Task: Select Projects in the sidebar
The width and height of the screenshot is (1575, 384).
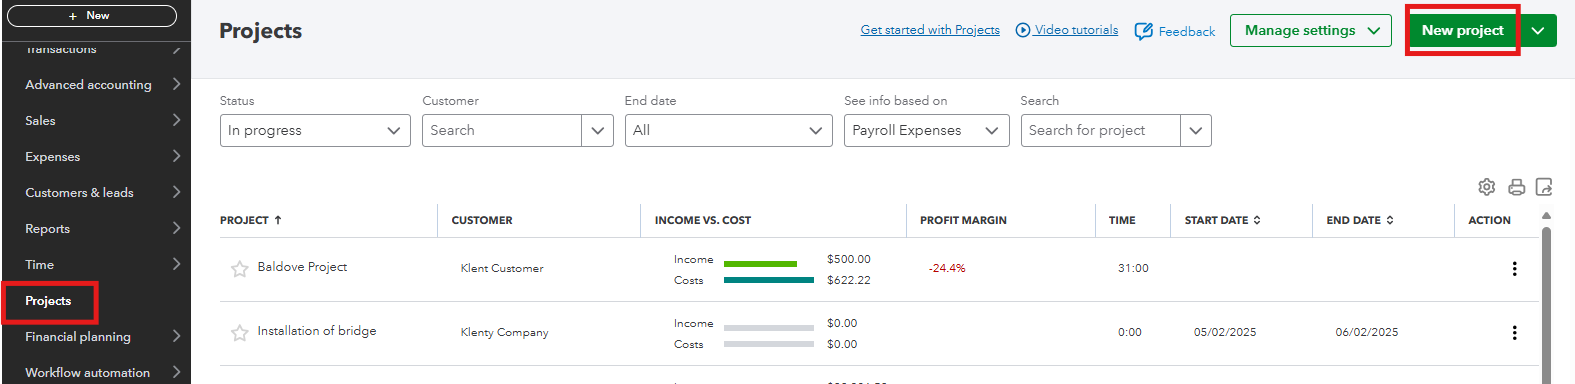Action: pyautogui.click(x=49, y=301)
